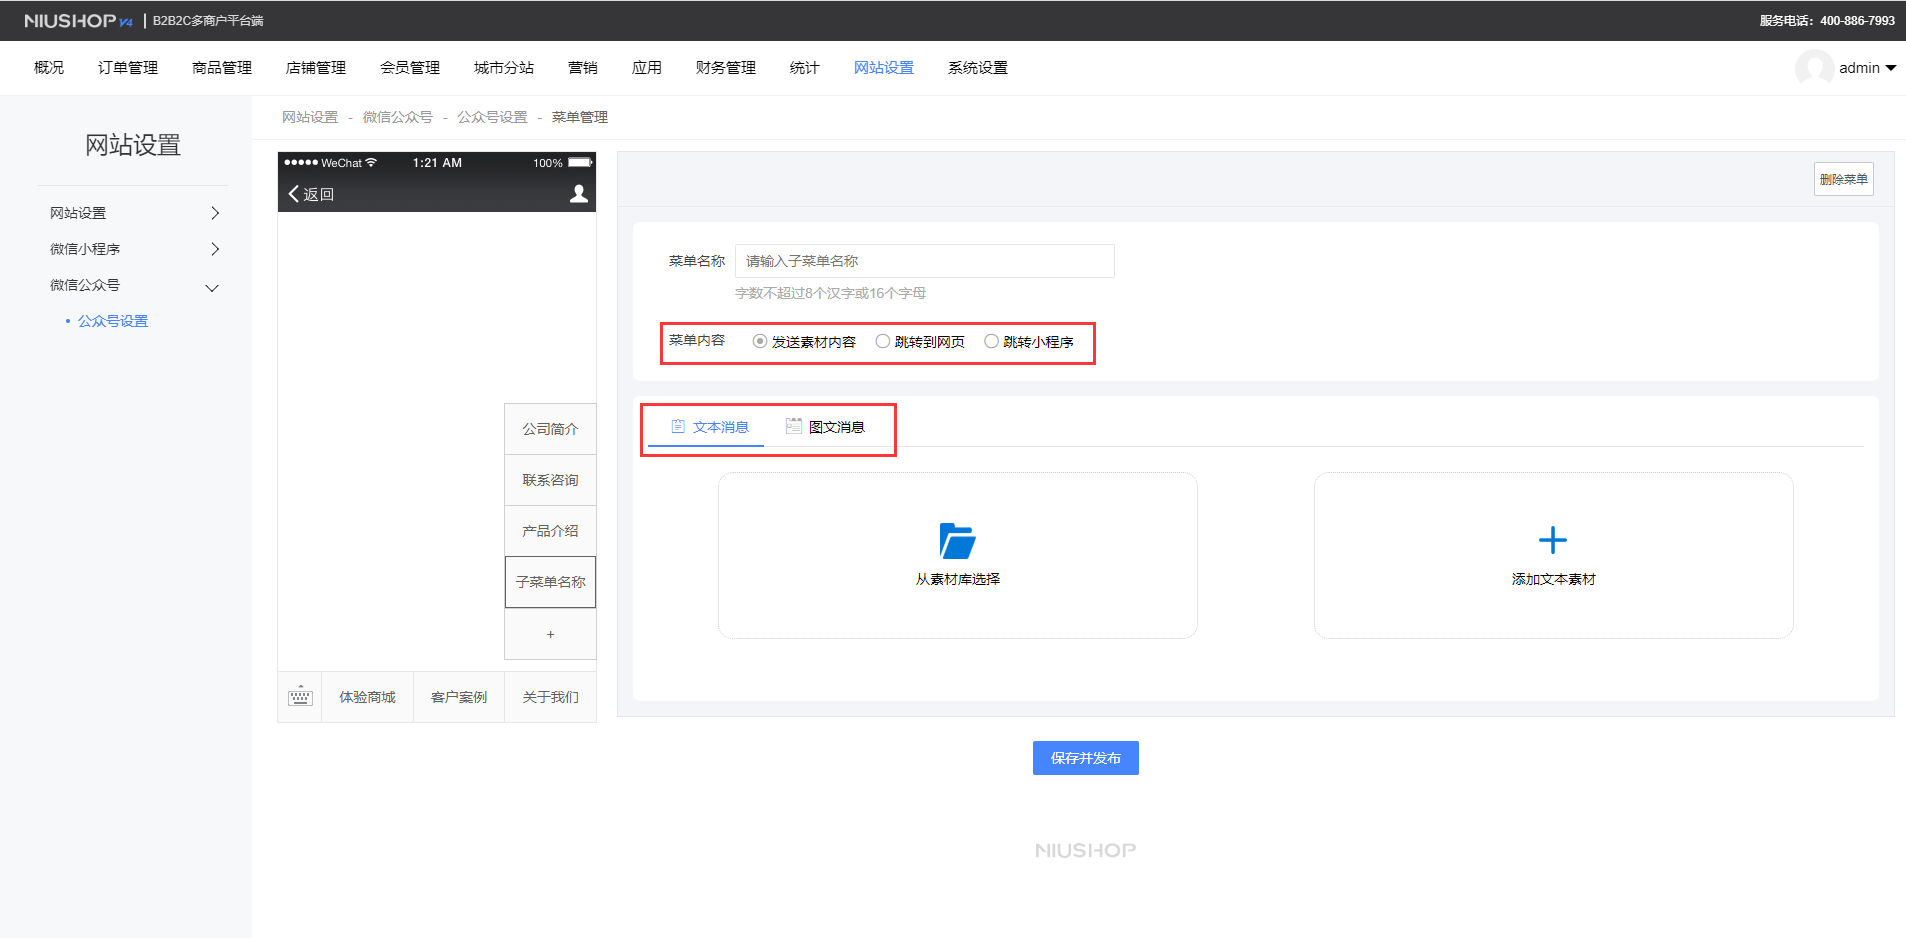1906x938 pixels.
Task: Select 产品介绍 submenu in phone preview
Action: [x=550, y=531]
